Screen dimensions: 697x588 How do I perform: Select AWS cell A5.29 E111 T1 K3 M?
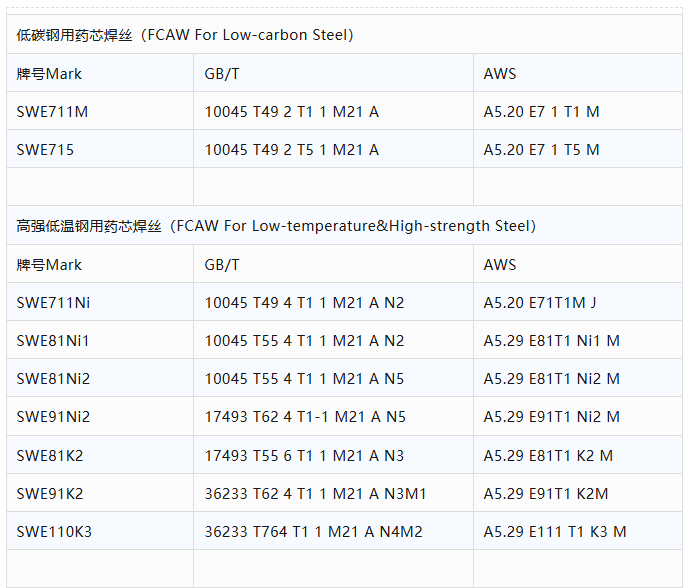pos(554,532)
